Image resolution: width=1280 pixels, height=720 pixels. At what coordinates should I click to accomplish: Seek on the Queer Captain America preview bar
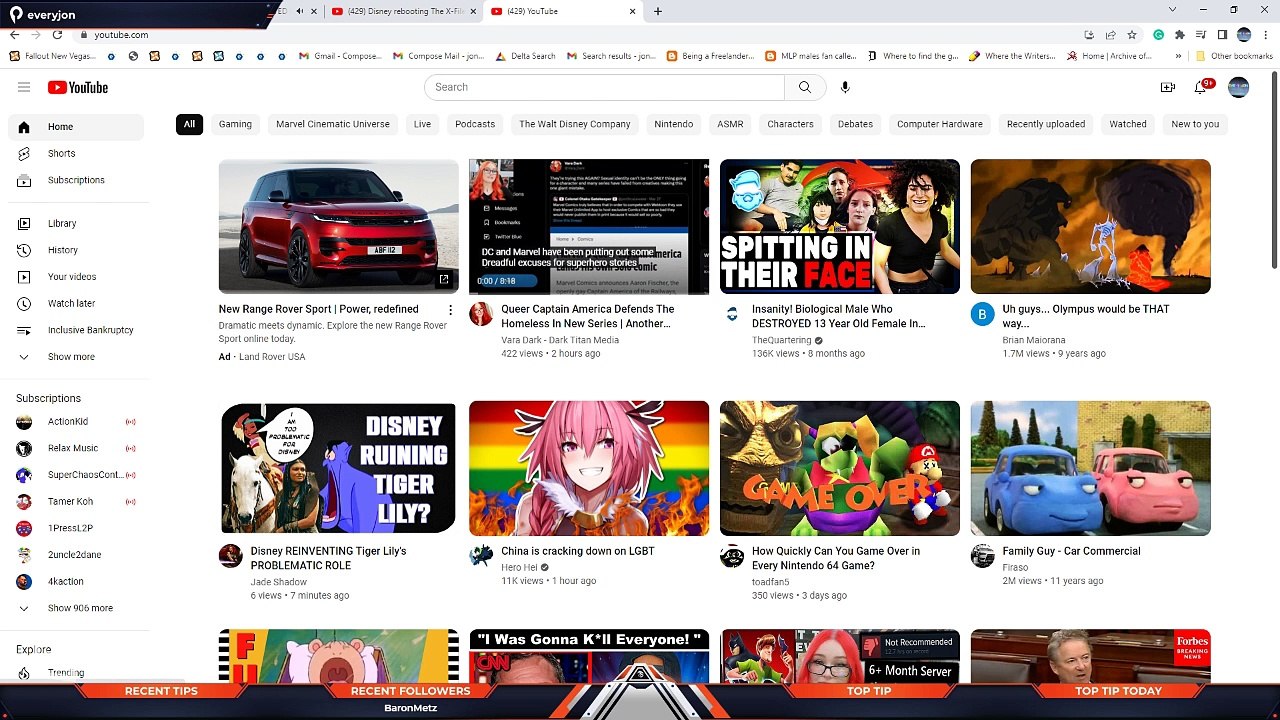pos(589,293)
